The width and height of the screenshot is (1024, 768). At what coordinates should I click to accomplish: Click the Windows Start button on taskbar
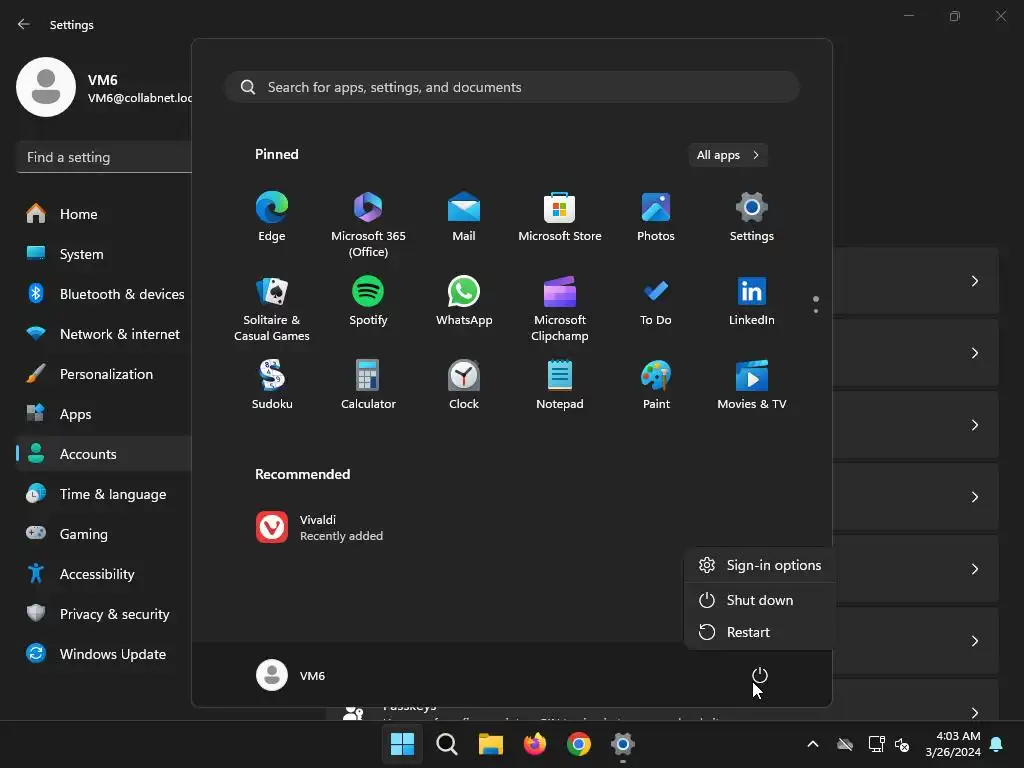(x=402, y=744)
